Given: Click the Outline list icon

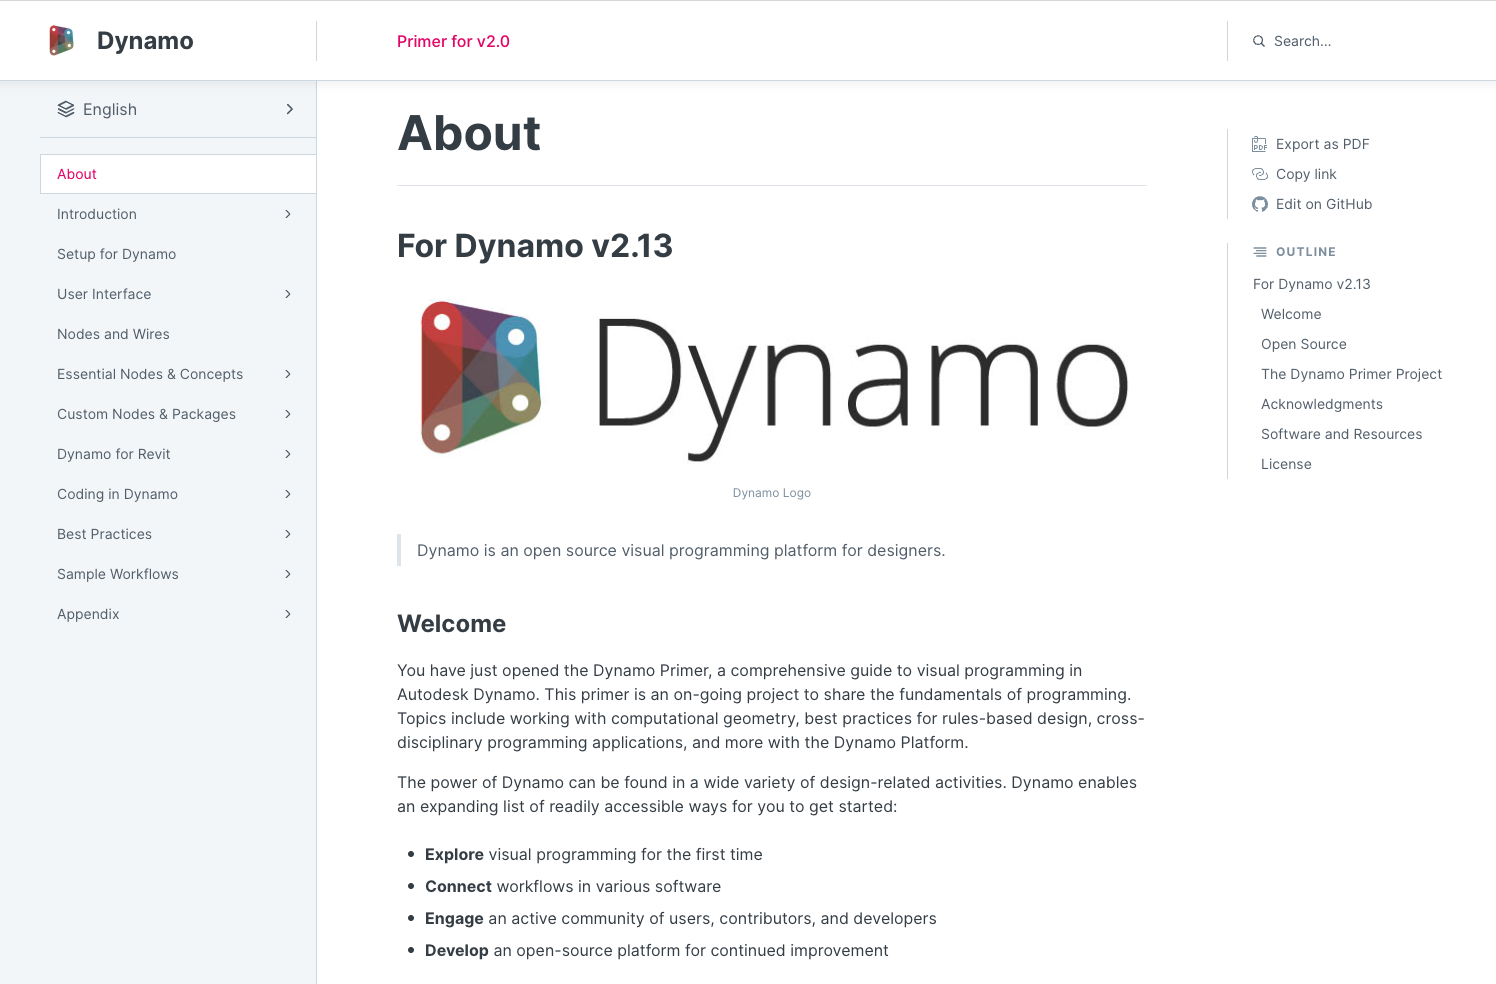Looking at the screenshot, I should click(1260, 252).
